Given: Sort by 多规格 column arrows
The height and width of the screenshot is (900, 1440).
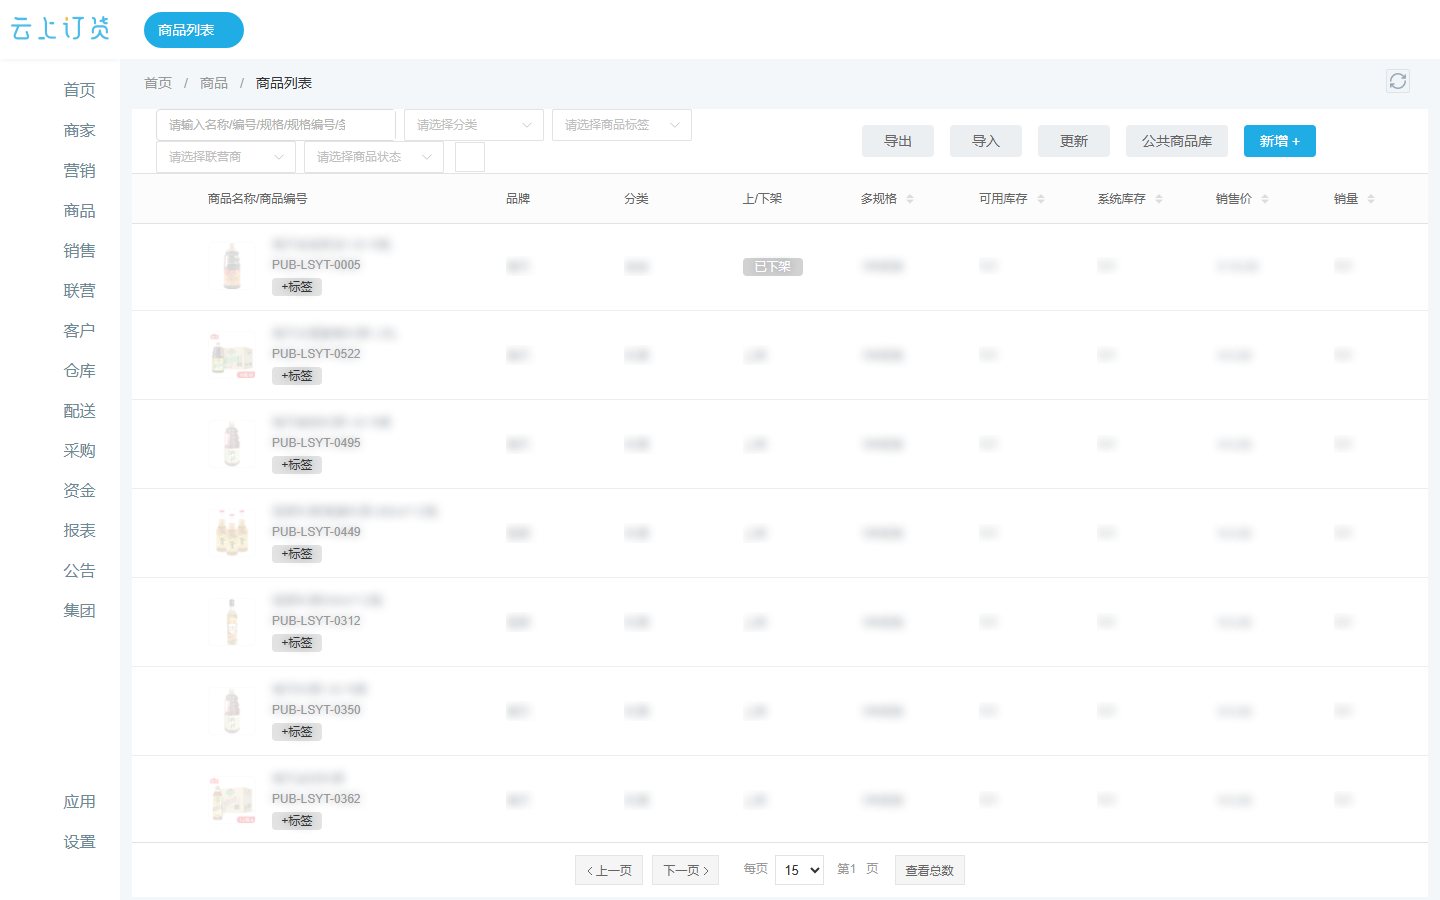Looking at the screenshot, I should click(x=910, y=199).
